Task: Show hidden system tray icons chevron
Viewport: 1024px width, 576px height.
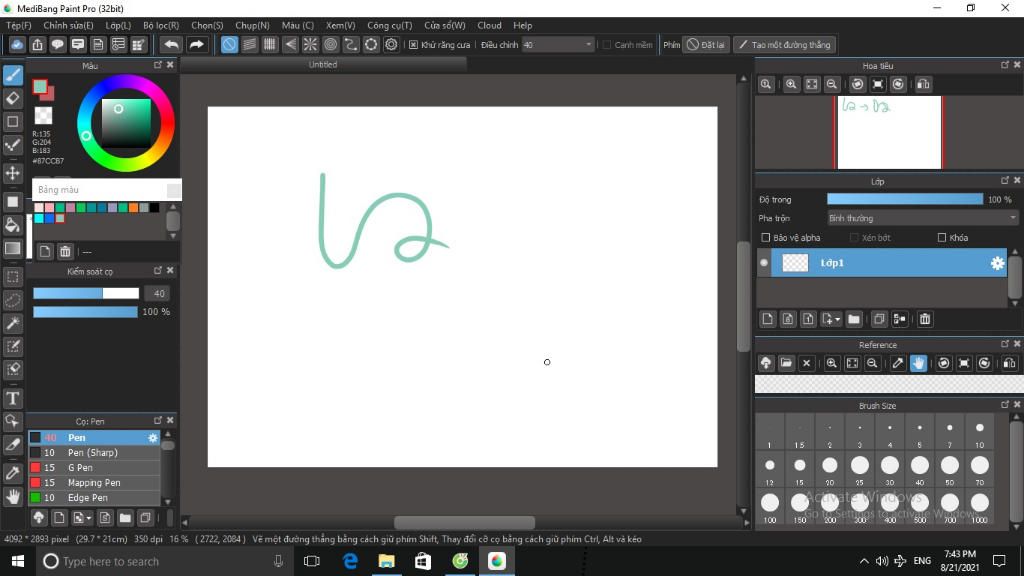Action: pyautogui.click(x=864, y=561)
